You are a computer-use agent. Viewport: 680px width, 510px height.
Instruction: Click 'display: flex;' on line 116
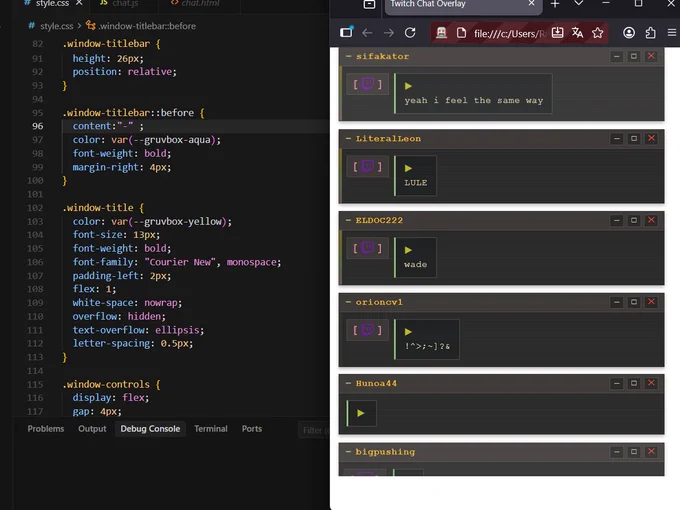coord(111,398)
